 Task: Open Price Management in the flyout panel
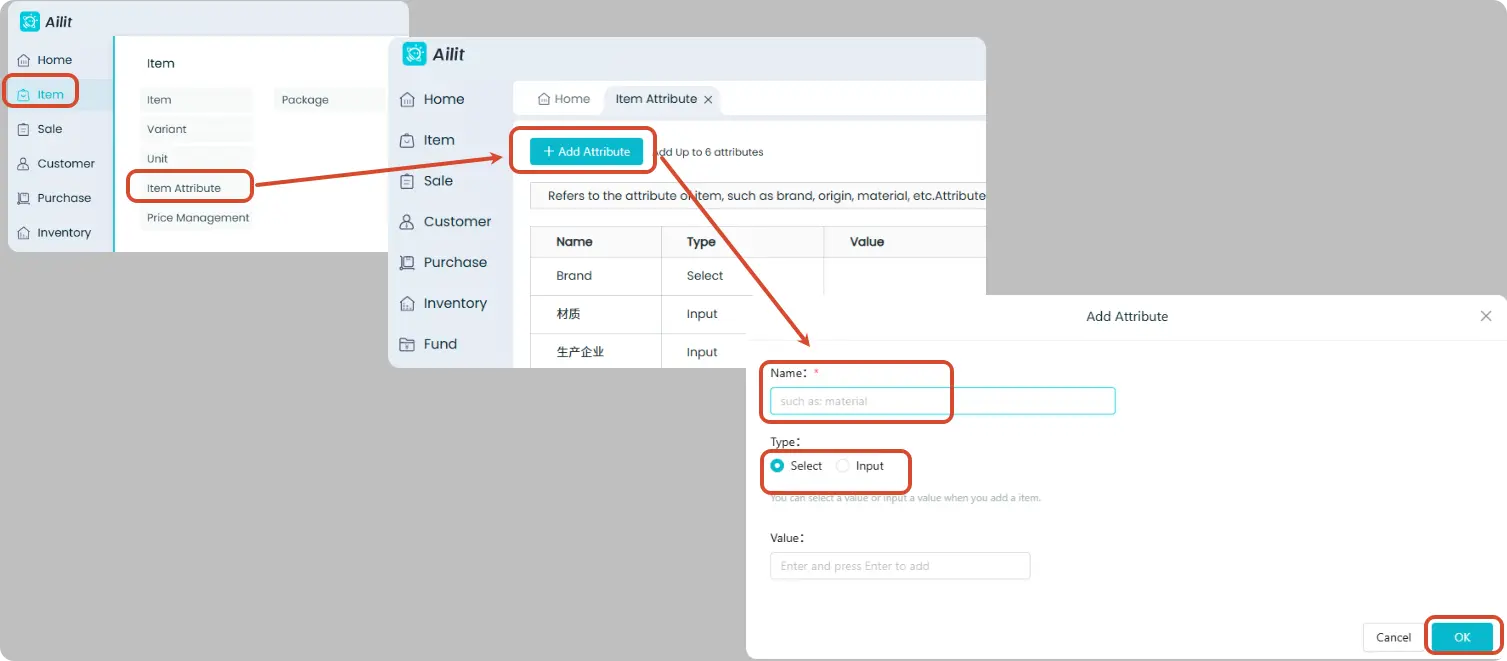tap(196, 218)
